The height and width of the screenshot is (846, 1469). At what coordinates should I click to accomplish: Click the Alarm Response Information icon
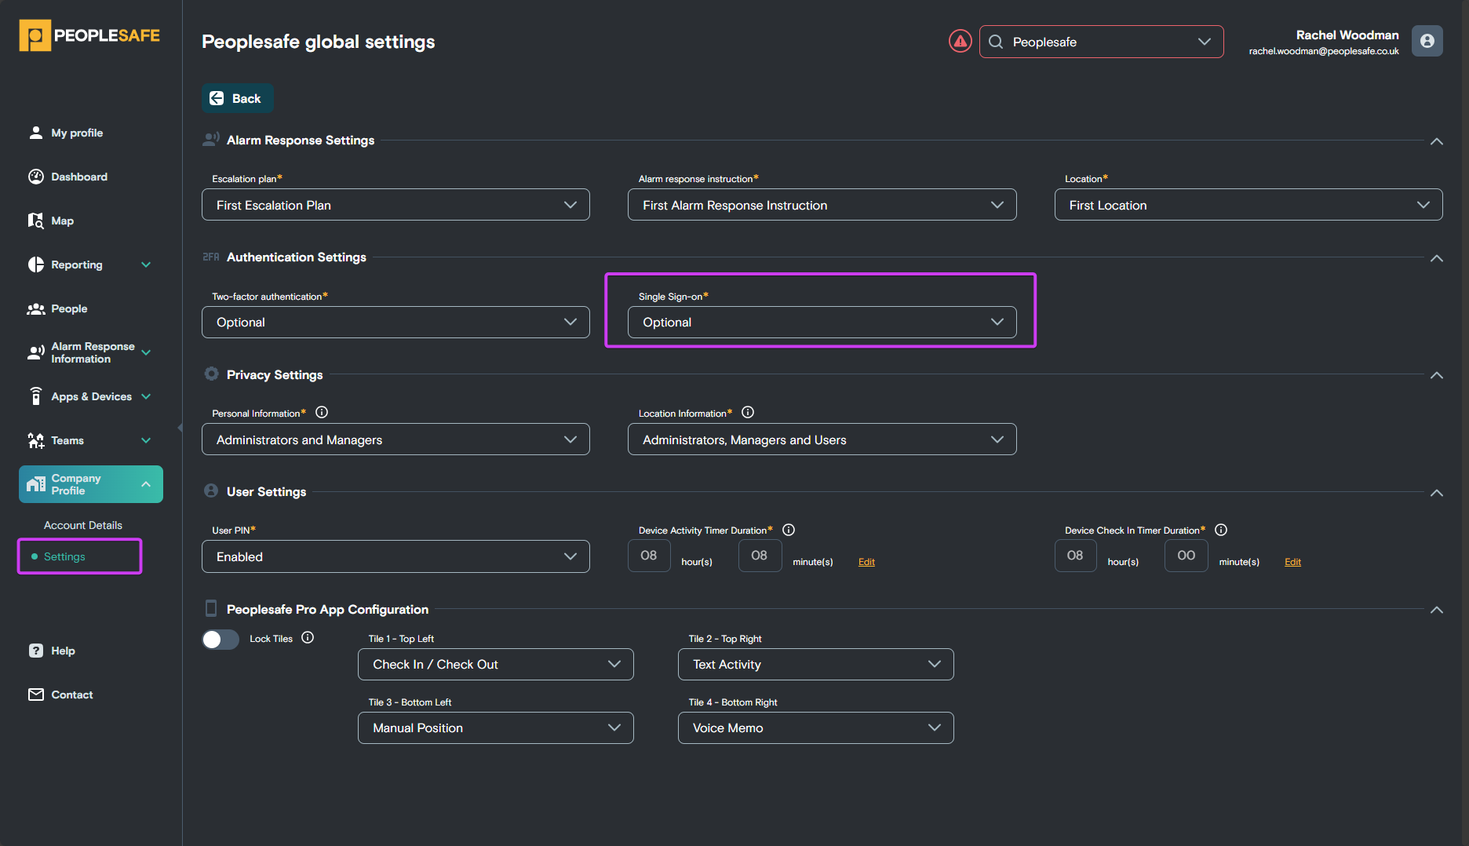[x=36, y=353]
